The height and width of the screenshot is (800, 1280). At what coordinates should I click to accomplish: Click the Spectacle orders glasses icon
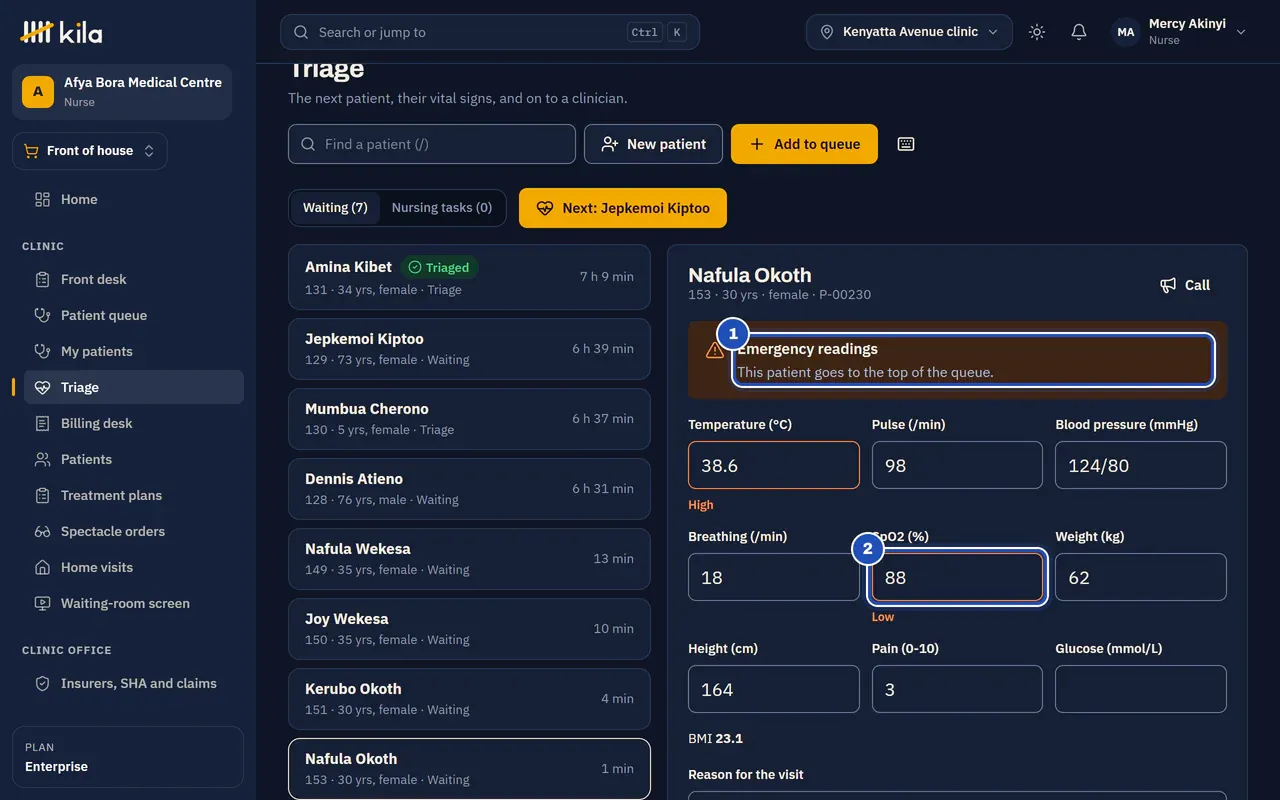[x=42, y=531]
